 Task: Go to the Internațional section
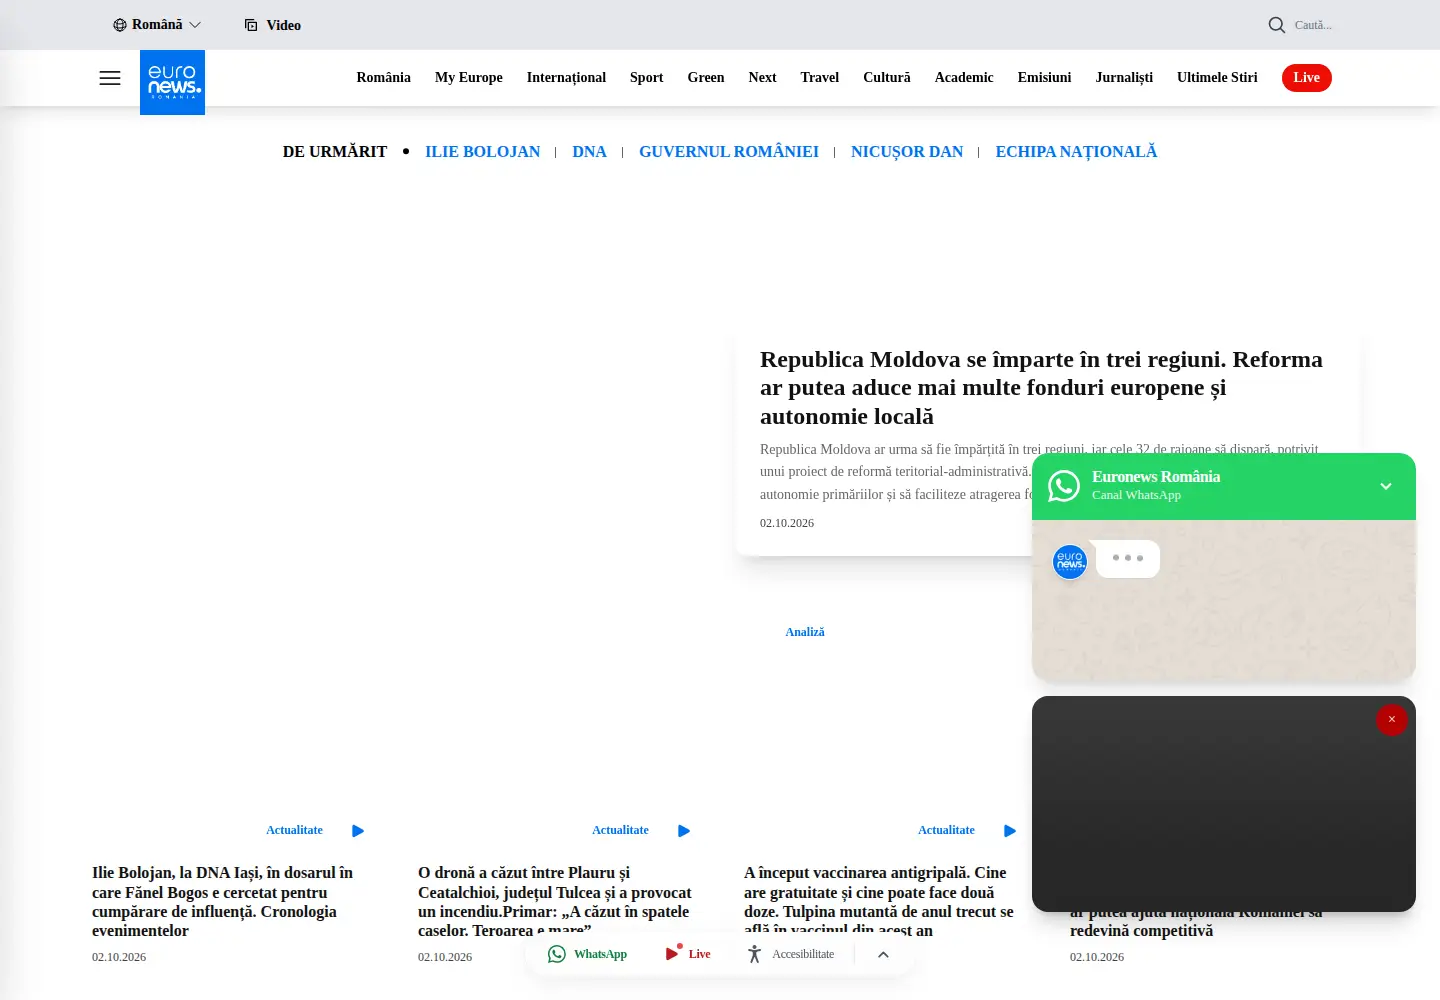(566, 77)
